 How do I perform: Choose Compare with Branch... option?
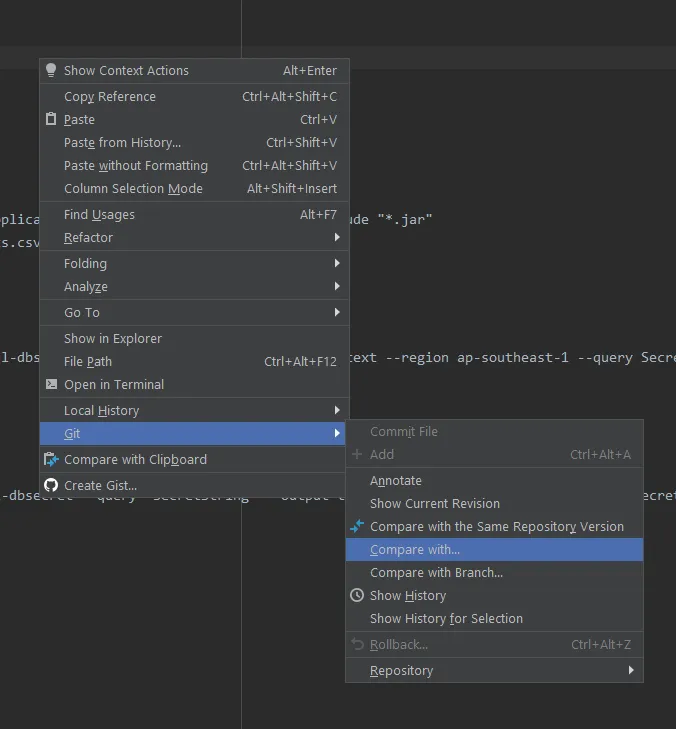pos(436,572)
